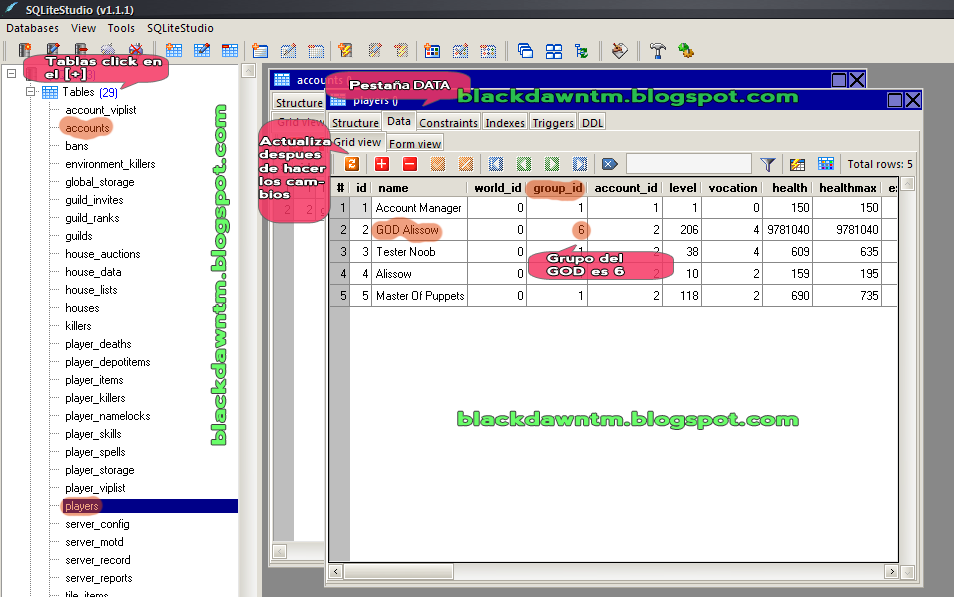
Task: Select the bans table in tree
Action: click(77, 146)
